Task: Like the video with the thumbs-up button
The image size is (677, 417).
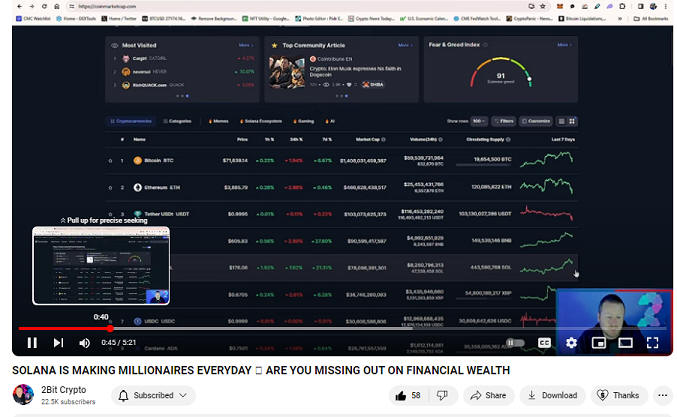Action: (x=408, y=395)
